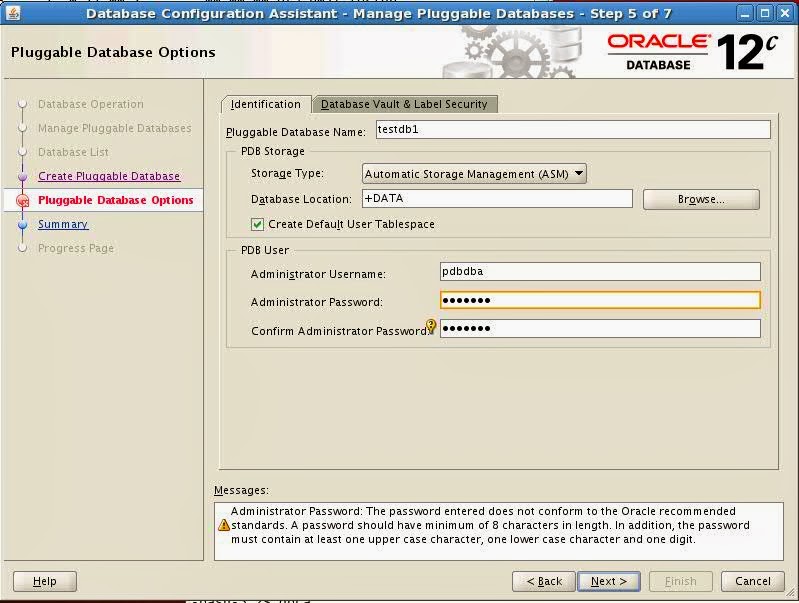Image resolution: width=799 pixels, height=603 pixels.
Task: Click the disabled Finish button
Action: click(x=680, y=582)
